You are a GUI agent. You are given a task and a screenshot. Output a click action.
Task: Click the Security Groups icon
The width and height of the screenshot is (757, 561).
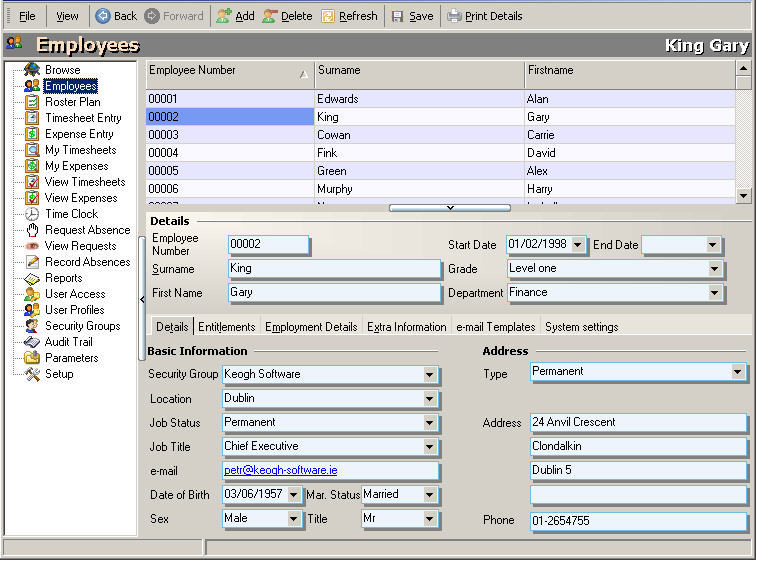pyautogui.click(x=32, y=325)
